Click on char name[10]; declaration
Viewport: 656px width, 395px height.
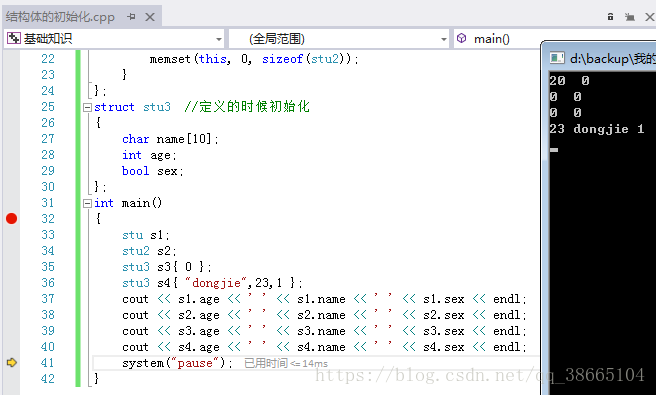click(x=170, y=139)
